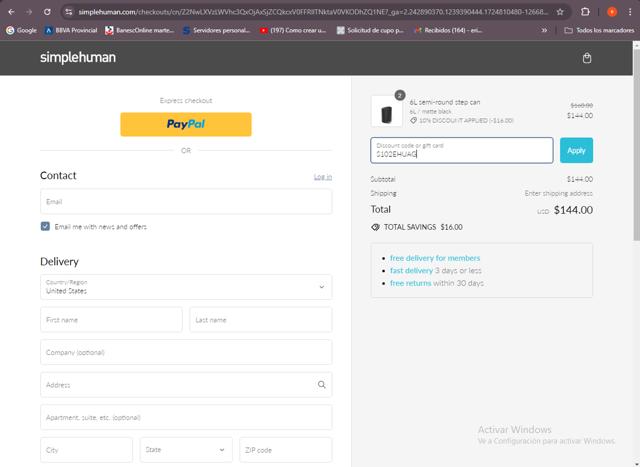This screenshot has width=640, height=467.
Task: Open the Todos los marcadores folder
Action: click(599, 30)
